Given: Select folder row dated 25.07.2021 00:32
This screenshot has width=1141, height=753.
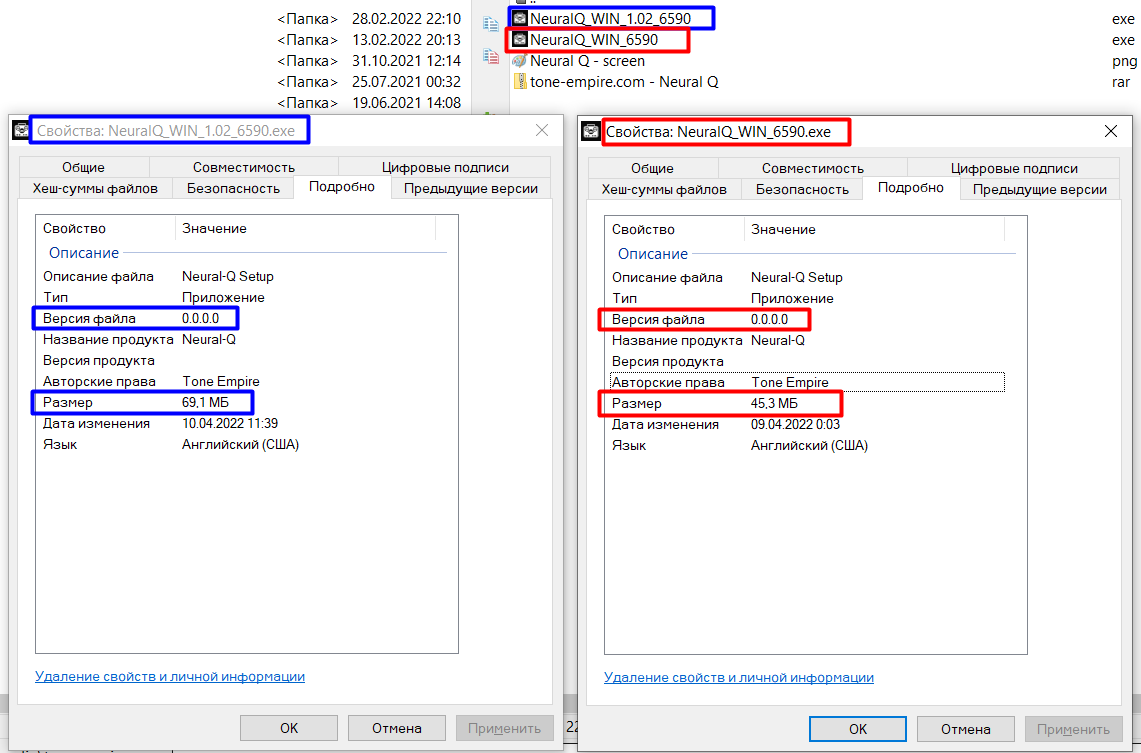Looking at the screenshot, I should coord(369,81).
